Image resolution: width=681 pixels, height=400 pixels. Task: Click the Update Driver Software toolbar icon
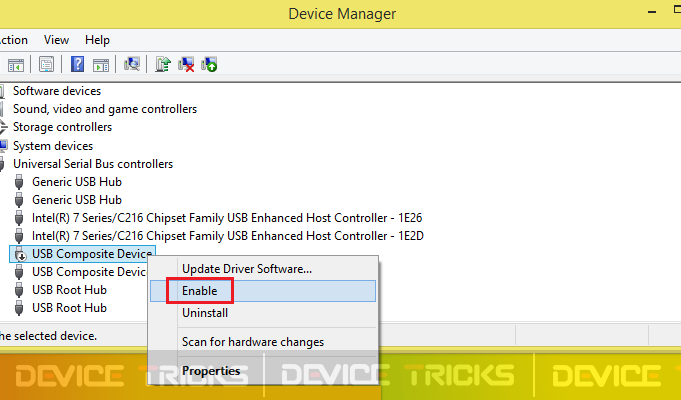coord(163,65)
